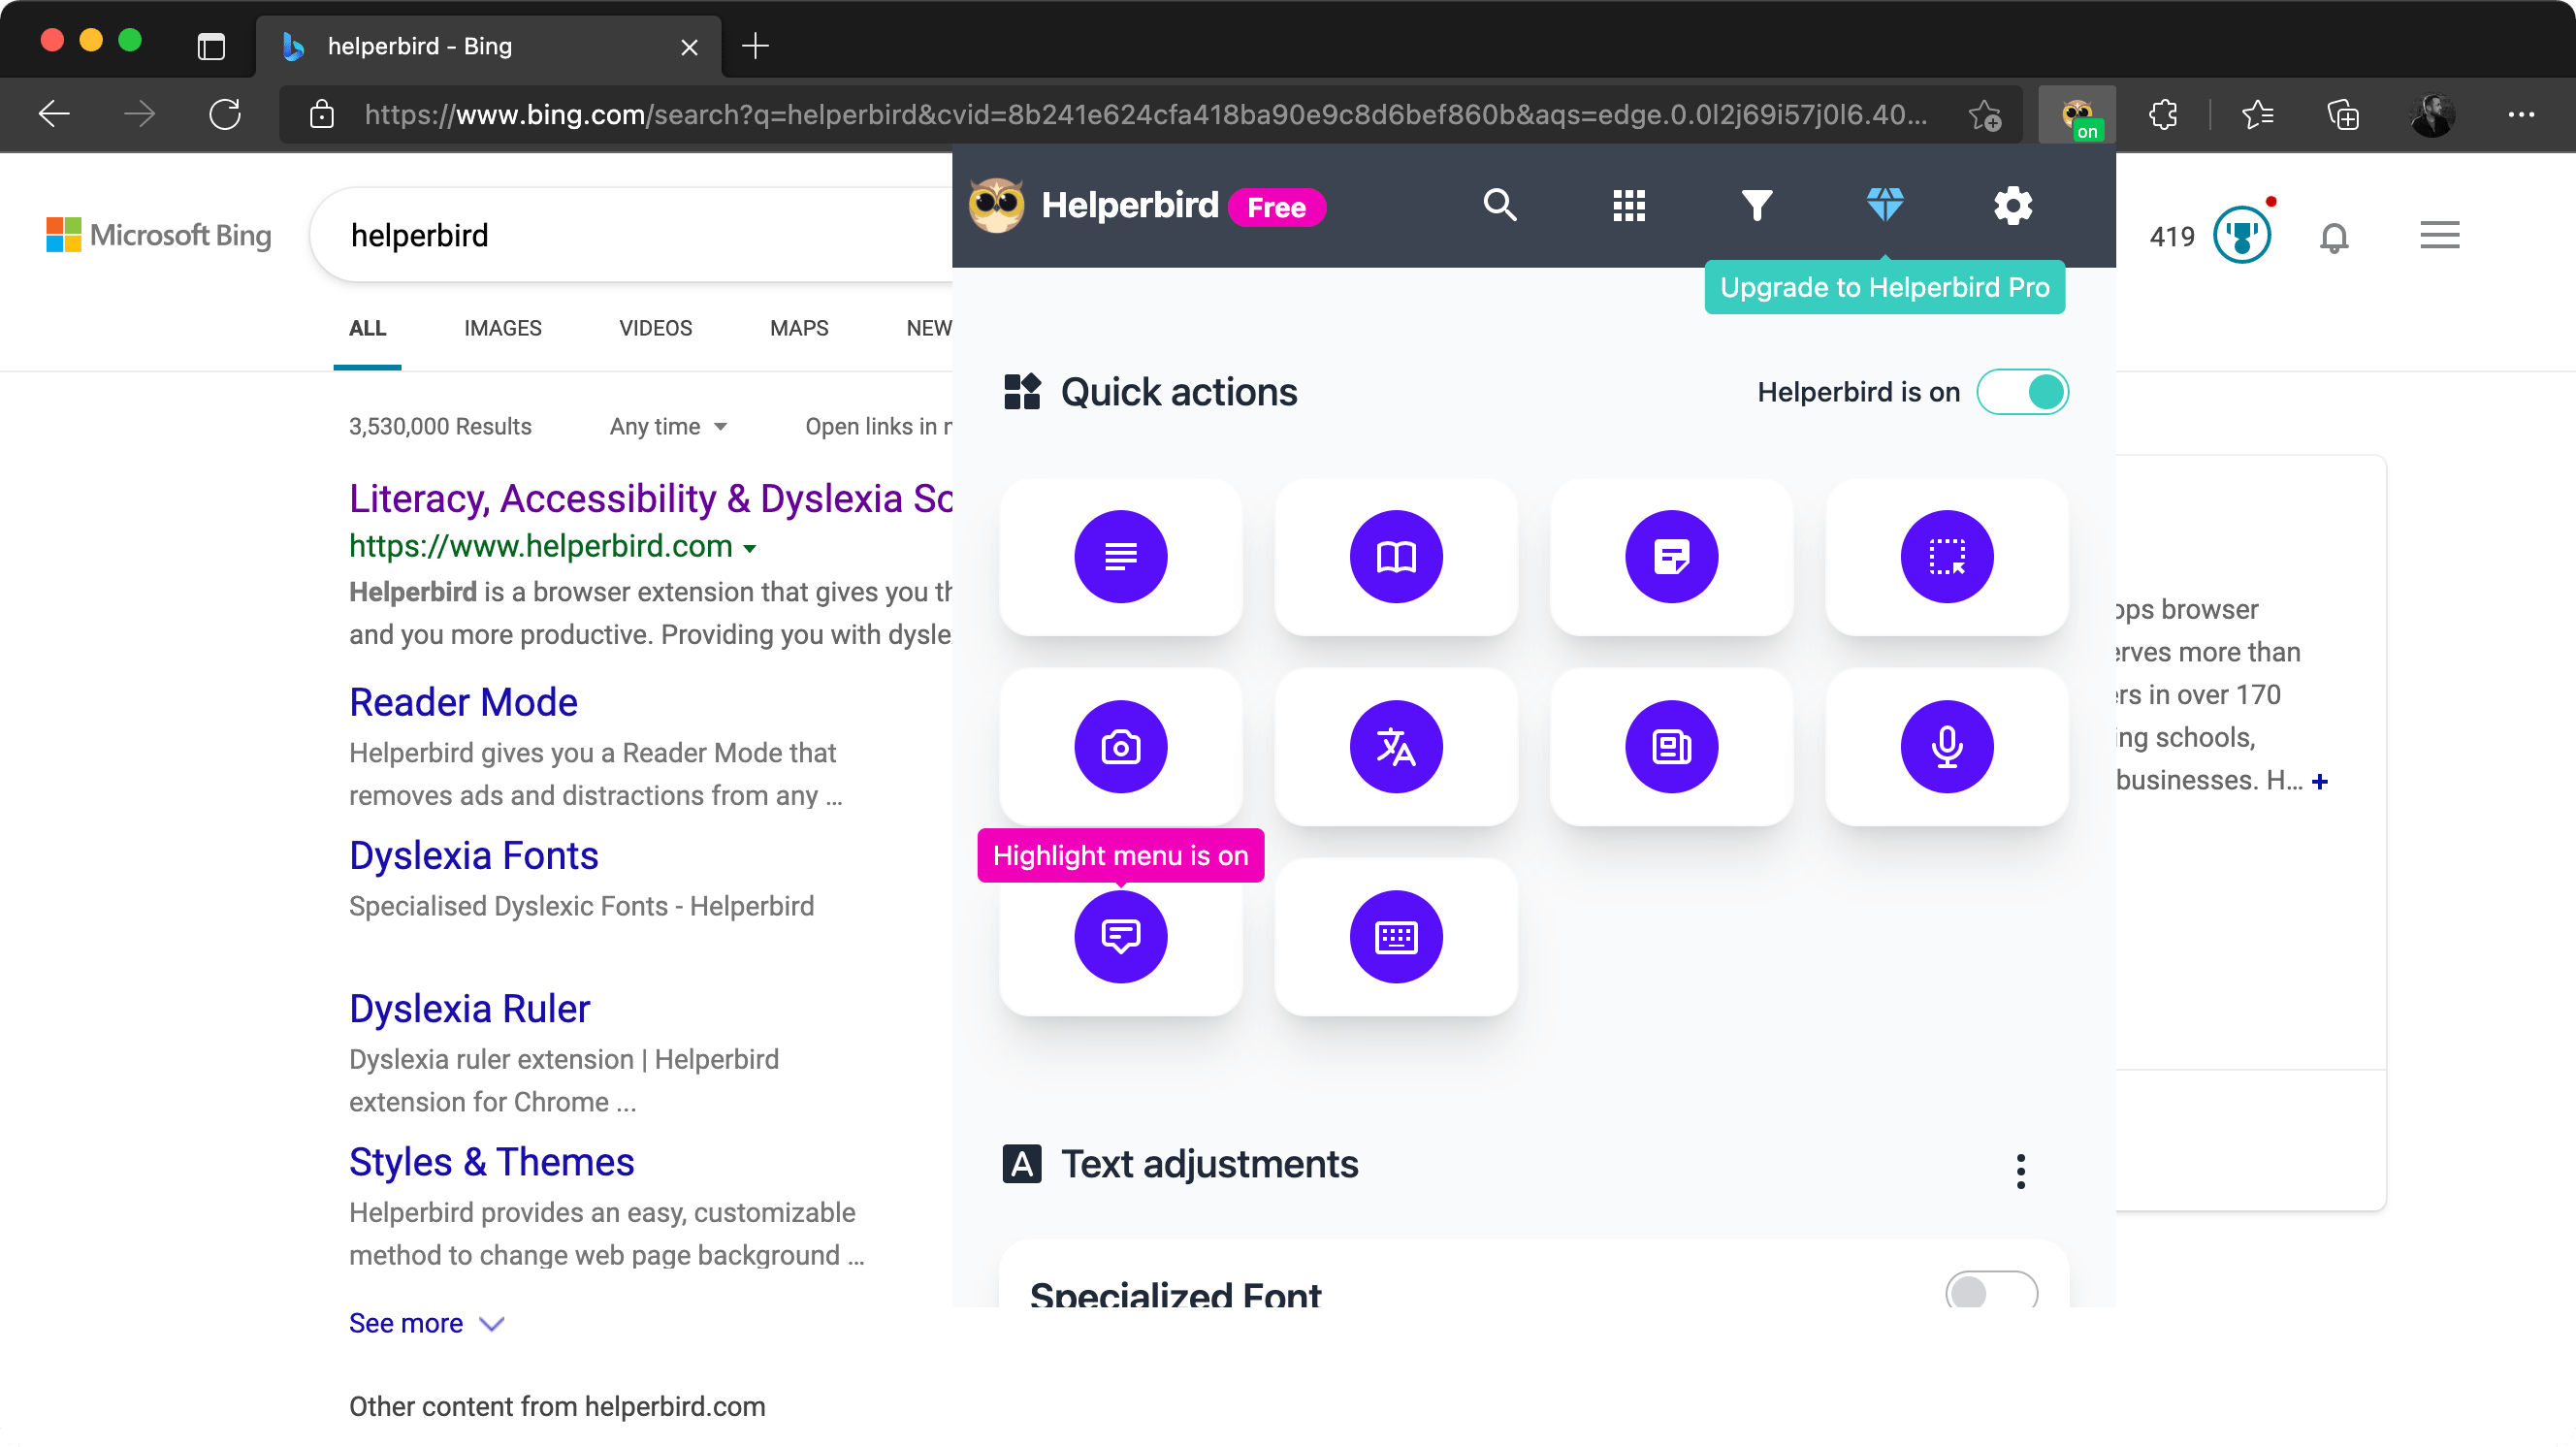Click the Free plan badge

click(x=1276, y=208)
